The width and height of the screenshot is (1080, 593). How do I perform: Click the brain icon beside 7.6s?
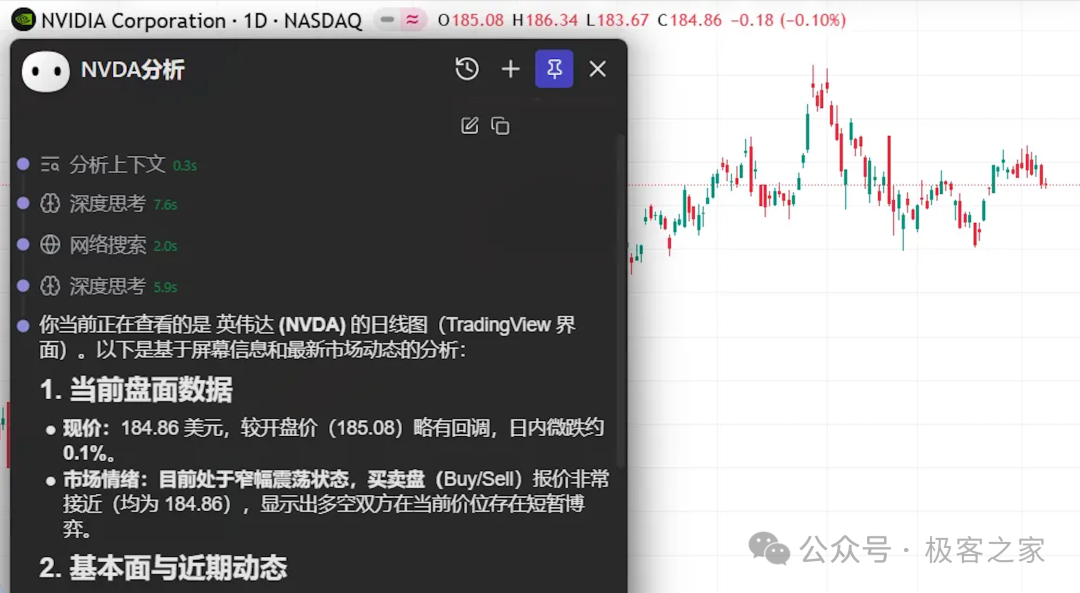[x=50, y=204]
